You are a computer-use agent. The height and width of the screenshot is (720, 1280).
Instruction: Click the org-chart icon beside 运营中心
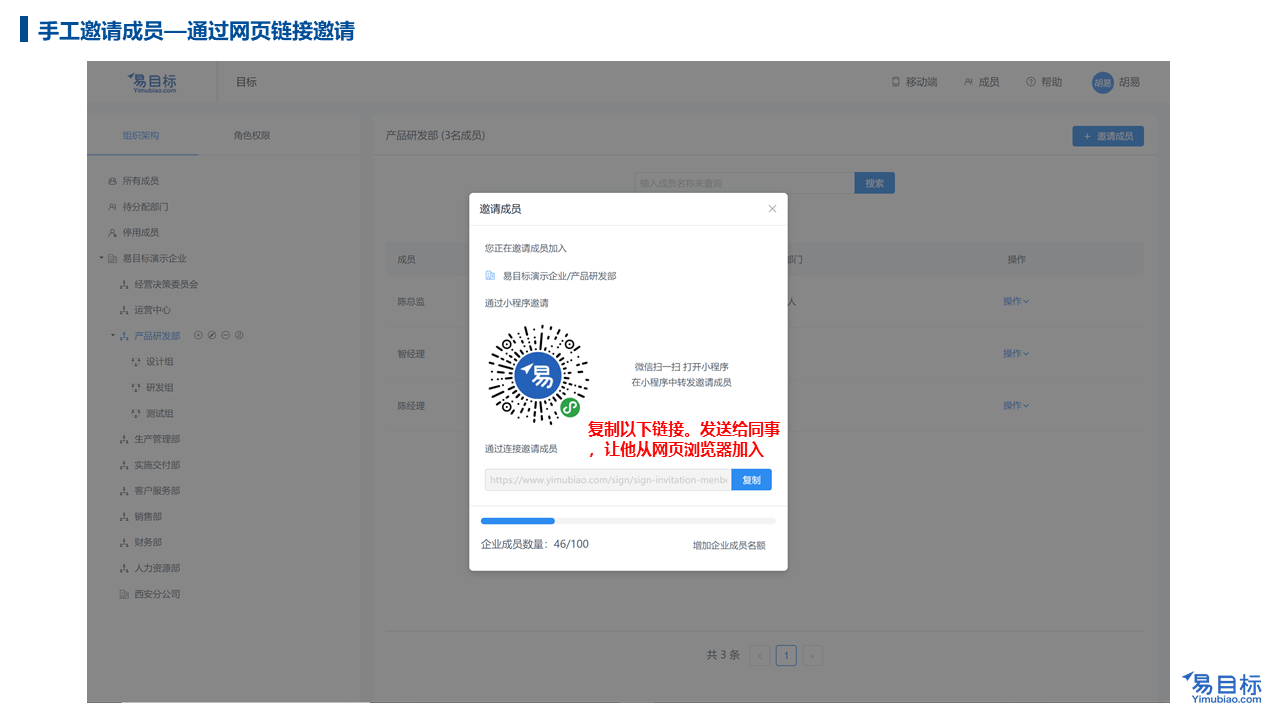click(x=124, y=310)
